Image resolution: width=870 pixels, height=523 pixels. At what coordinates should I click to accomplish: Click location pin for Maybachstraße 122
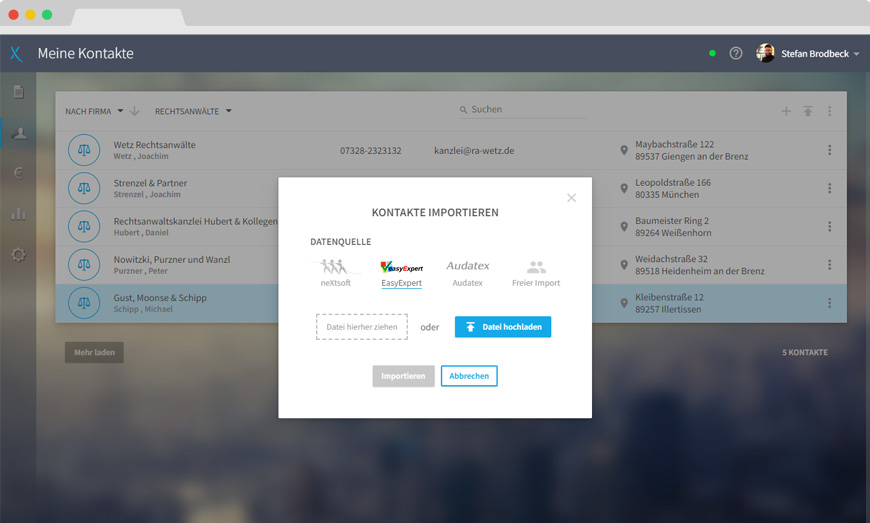coord(624,150)
